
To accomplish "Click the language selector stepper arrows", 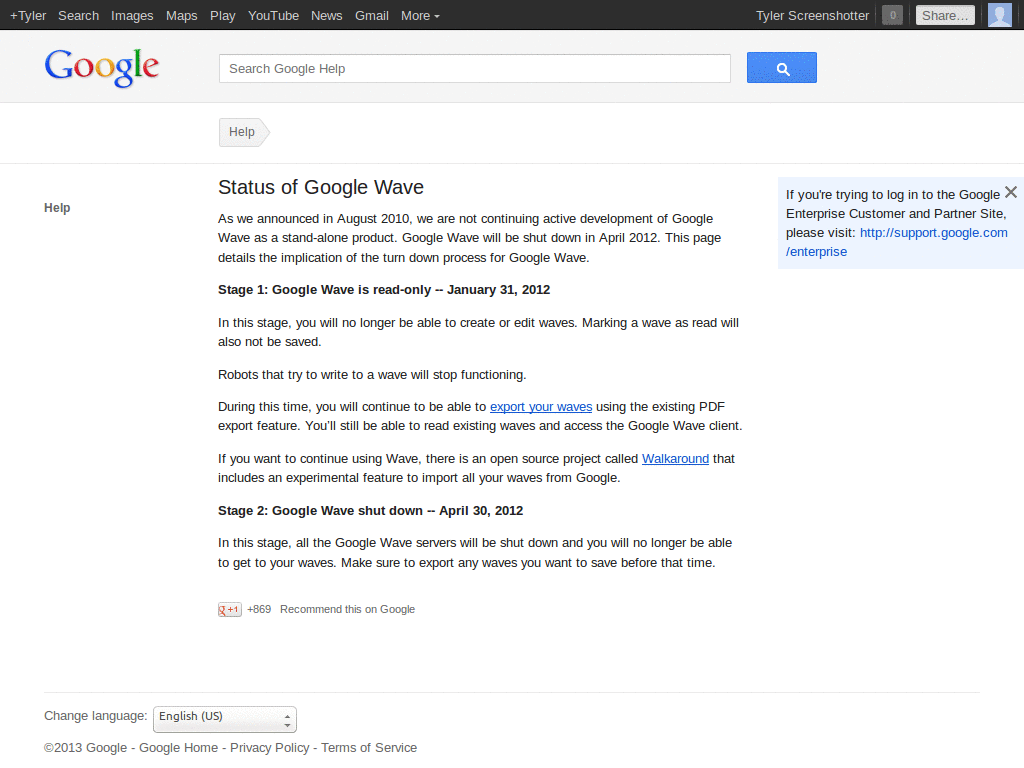I will pos(286,718).
